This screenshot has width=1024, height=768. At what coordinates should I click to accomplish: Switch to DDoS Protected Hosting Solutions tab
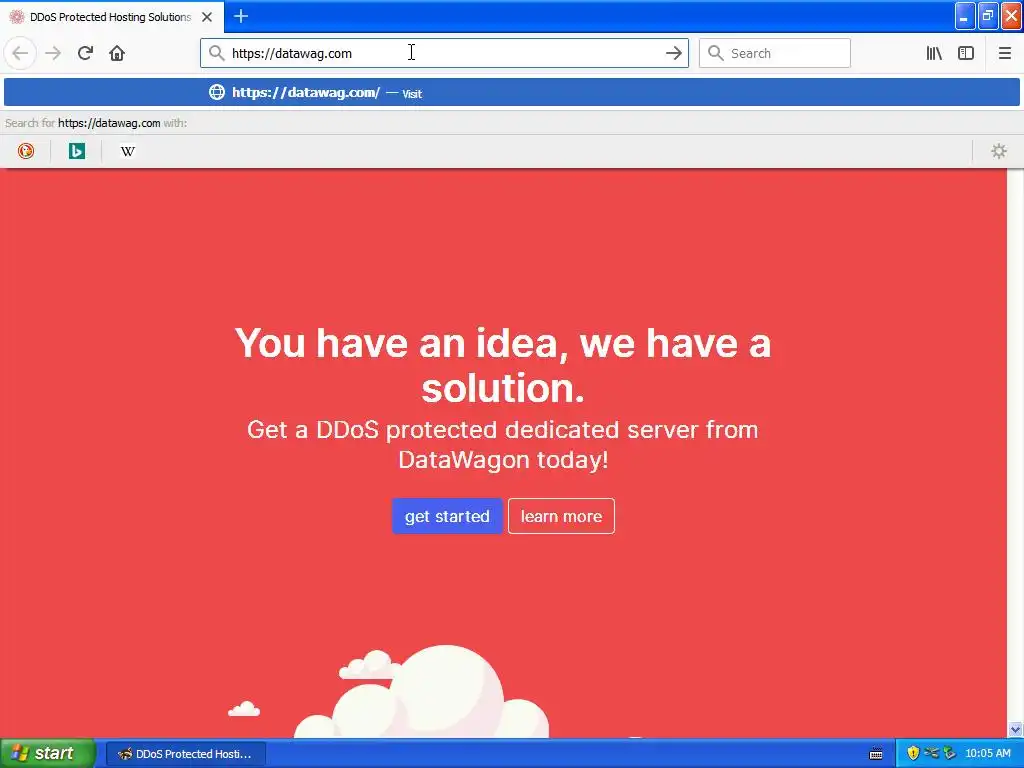(111, 17)
